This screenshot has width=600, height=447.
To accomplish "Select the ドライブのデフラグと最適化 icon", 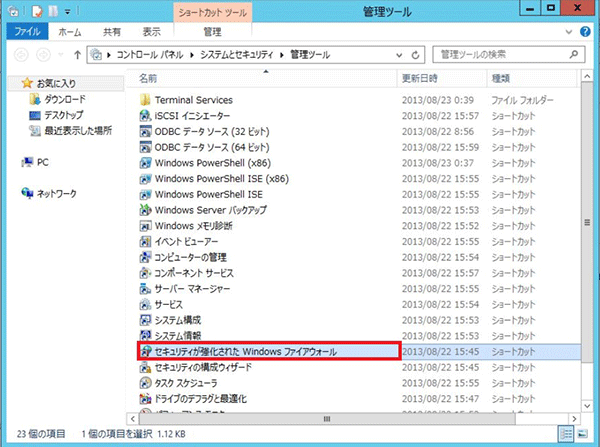I will tap(145, 399).
